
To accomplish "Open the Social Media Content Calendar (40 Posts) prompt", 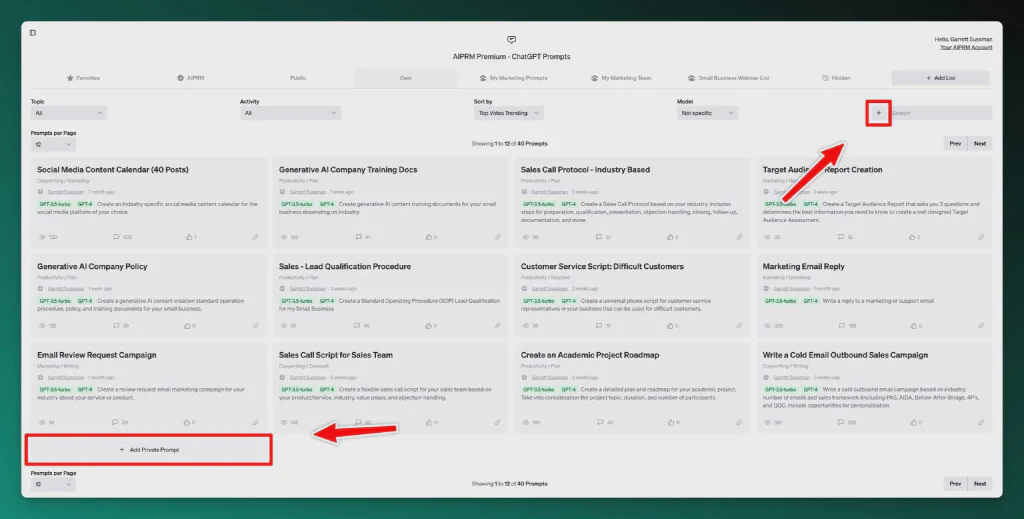I will (112, 170).
